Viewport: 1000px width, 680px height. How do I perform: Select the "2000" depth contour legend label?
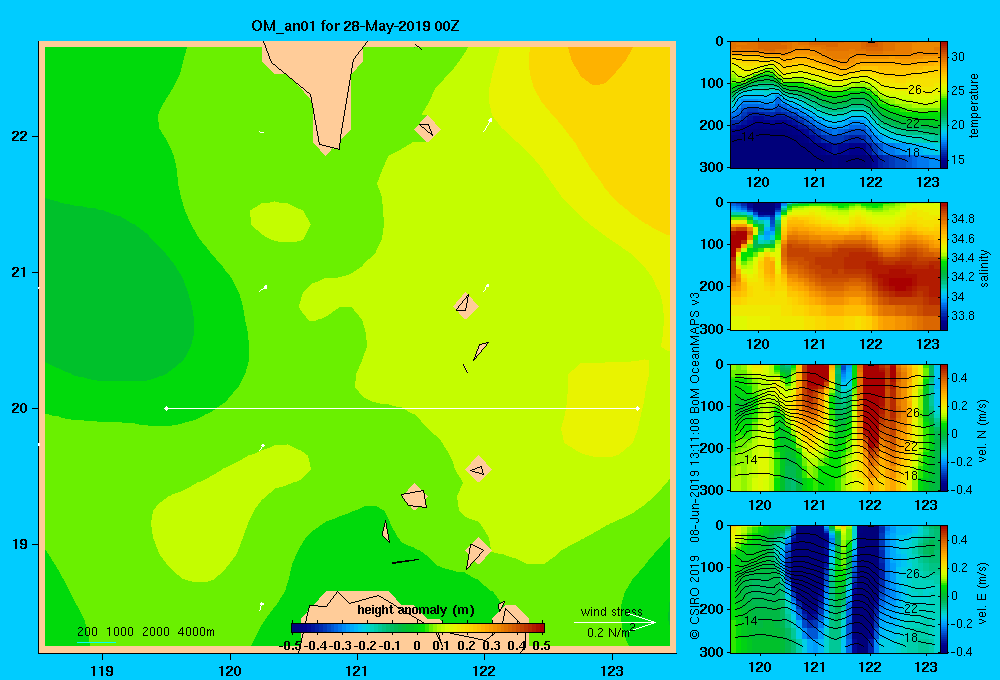pos(156,632)
